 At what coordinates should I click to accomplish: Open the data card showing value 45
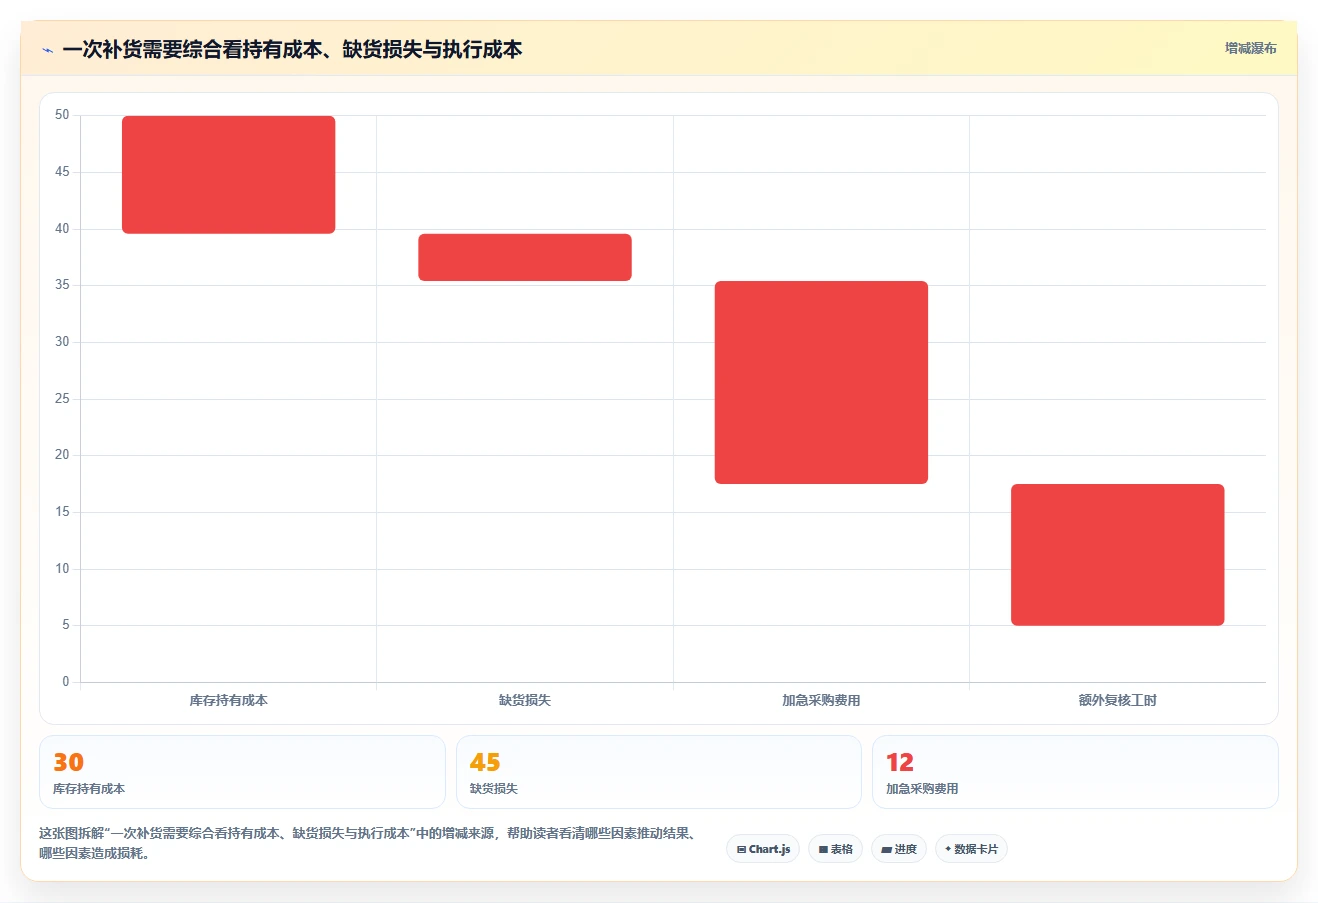658,772
